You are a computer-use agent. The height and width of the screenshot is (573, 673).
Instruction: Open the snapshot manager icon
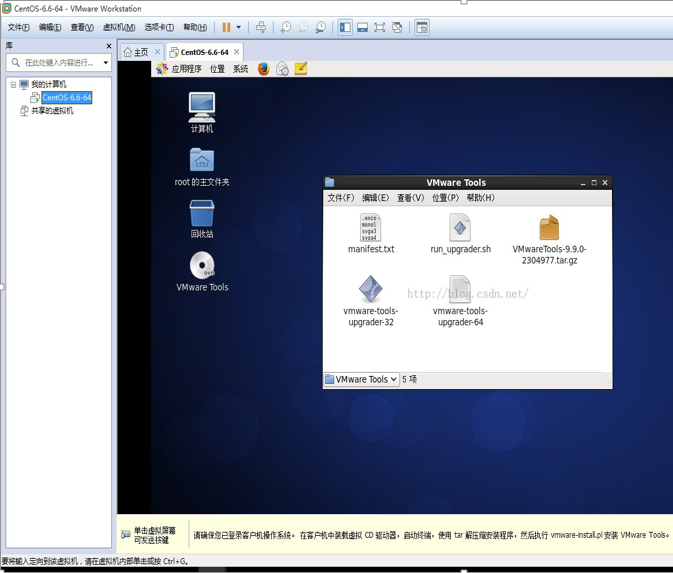point(321,27)
